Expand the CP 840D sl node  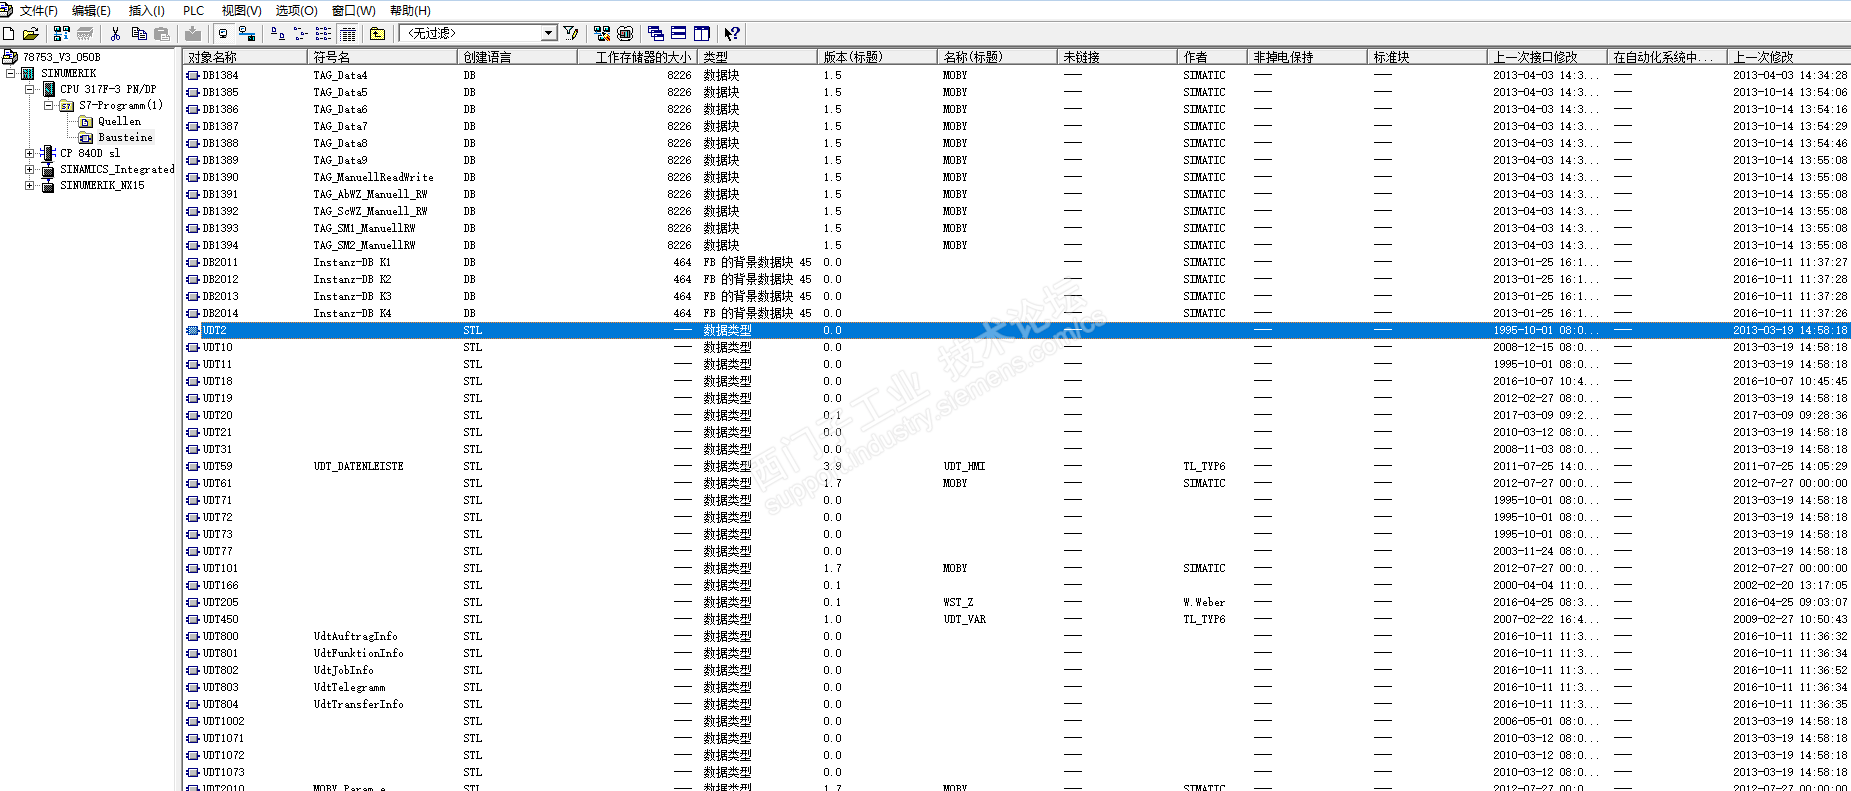(29, 153)
